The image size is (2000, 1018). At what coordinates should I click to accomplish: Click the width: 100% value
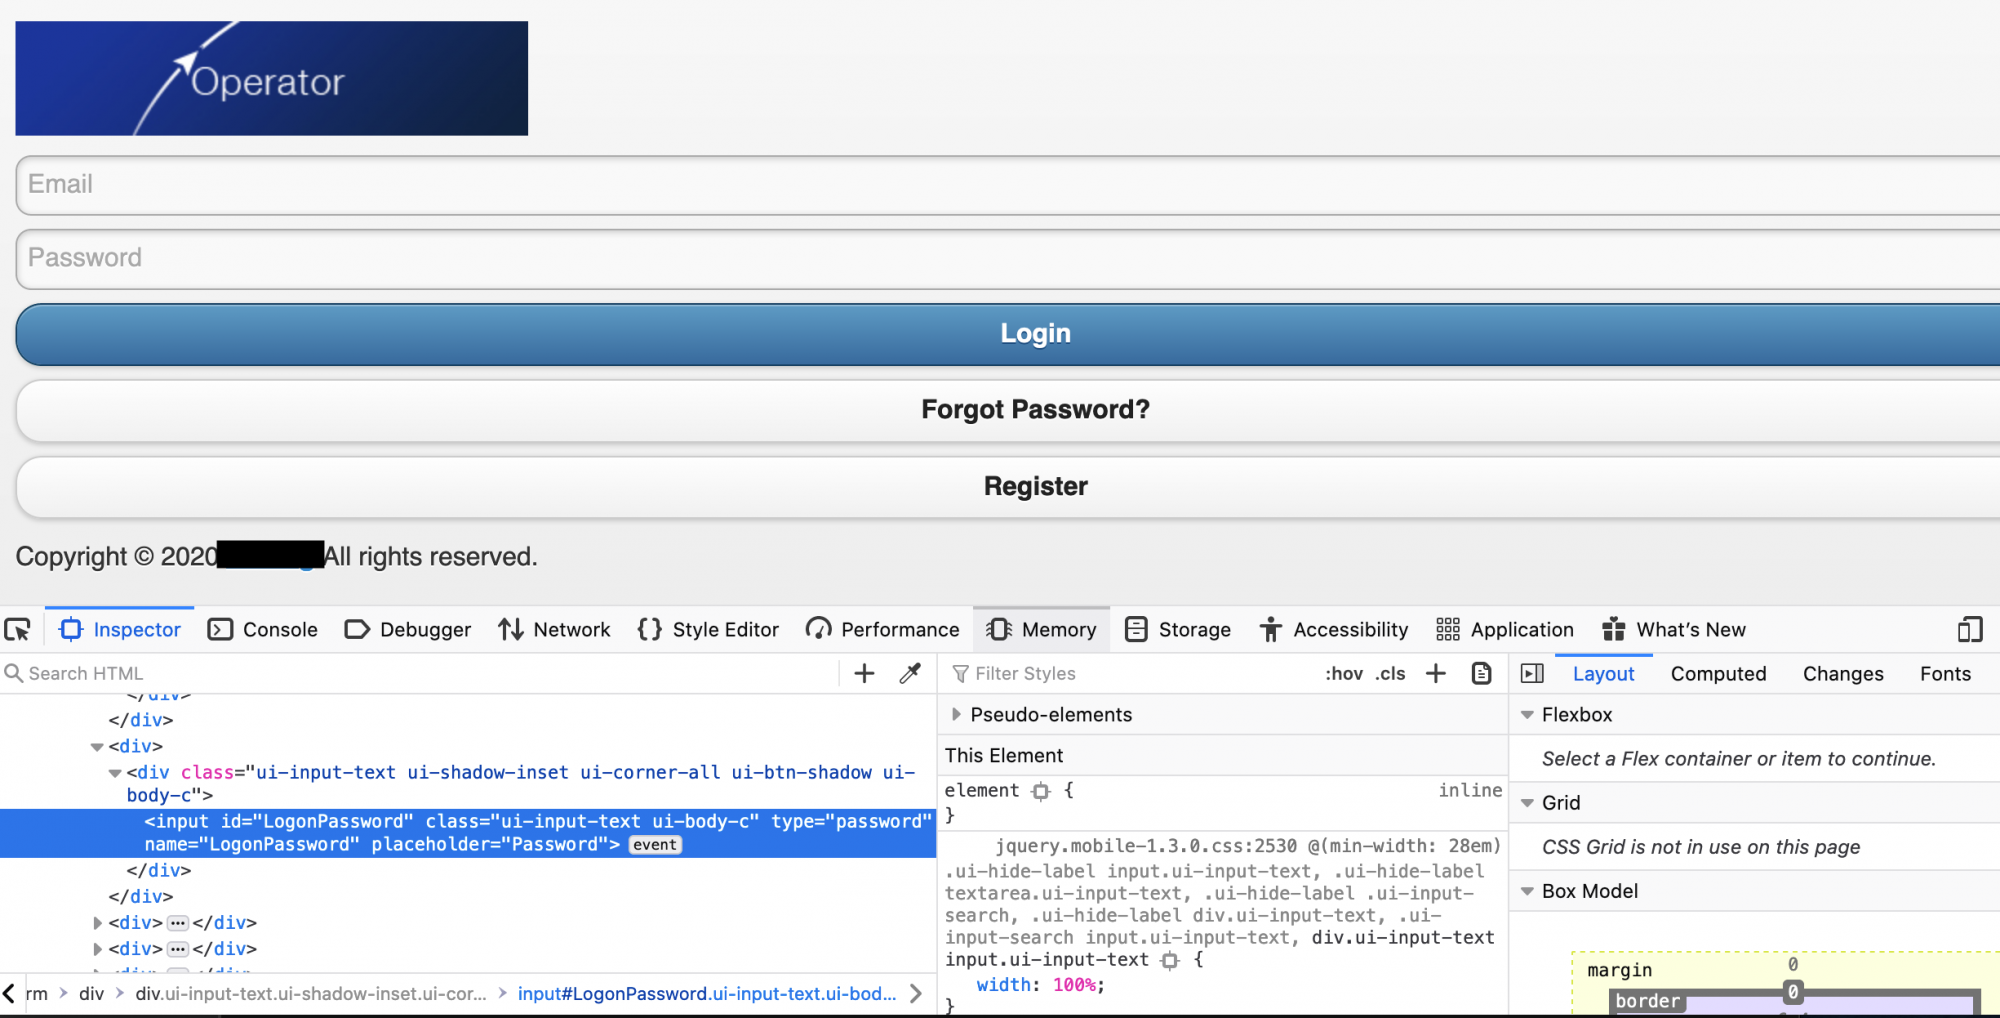pos(1075,985)
